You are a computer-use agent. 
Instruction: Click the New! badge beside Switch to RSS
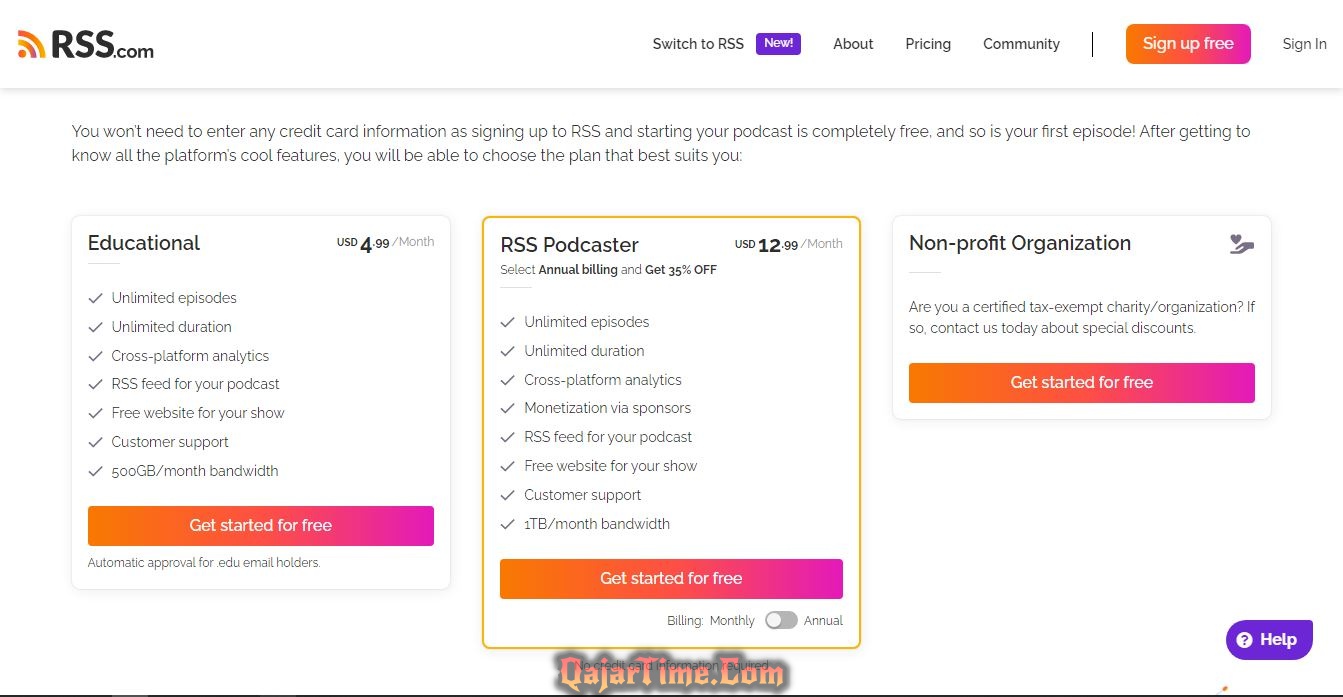pyautogui.click(x=778, y=43)
